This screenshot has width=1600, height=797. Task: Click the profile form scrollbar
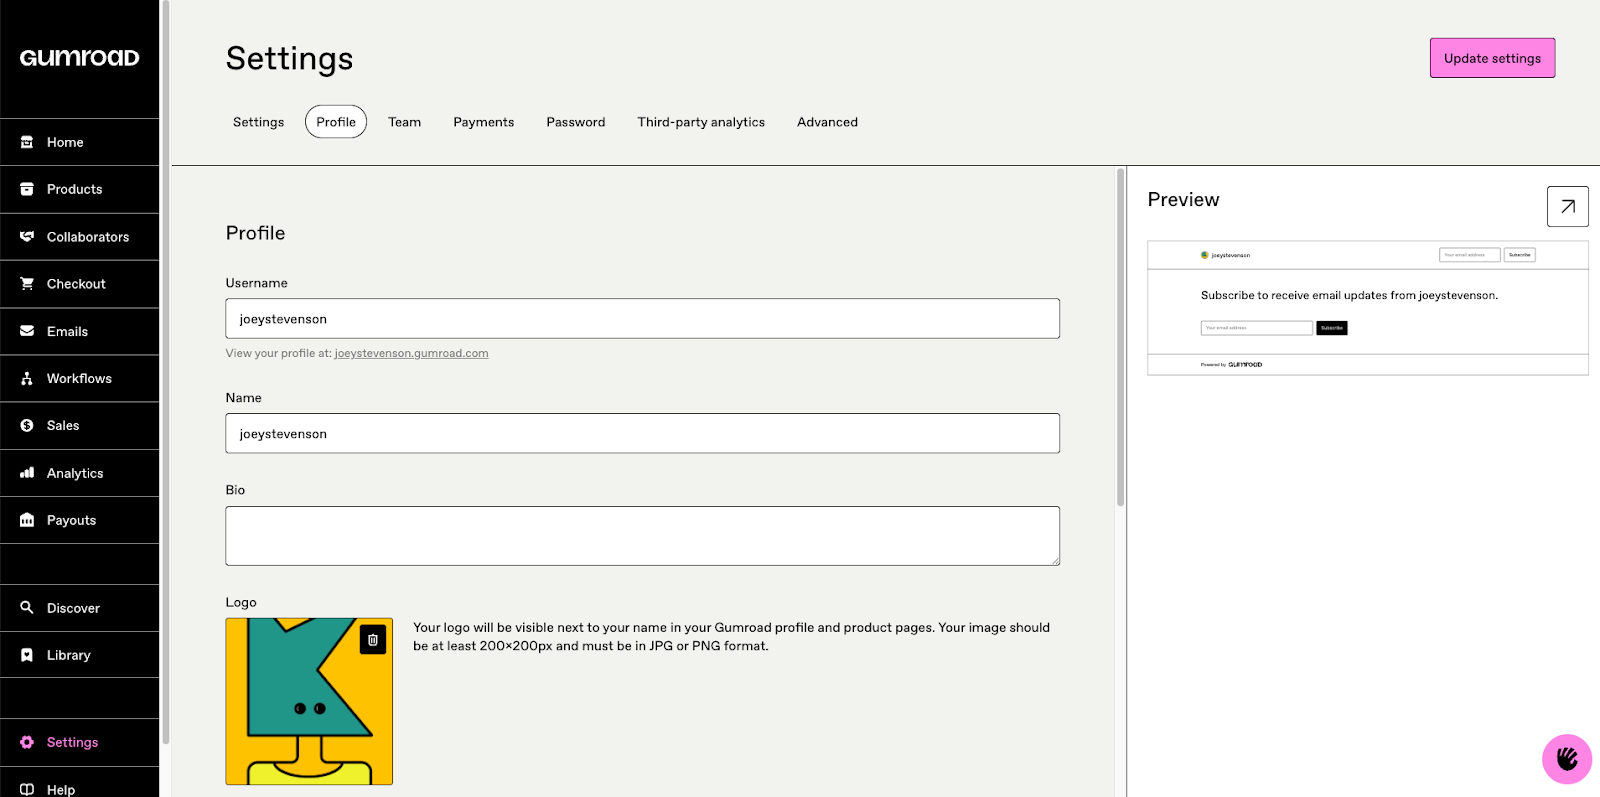[x=1120, y=338]
